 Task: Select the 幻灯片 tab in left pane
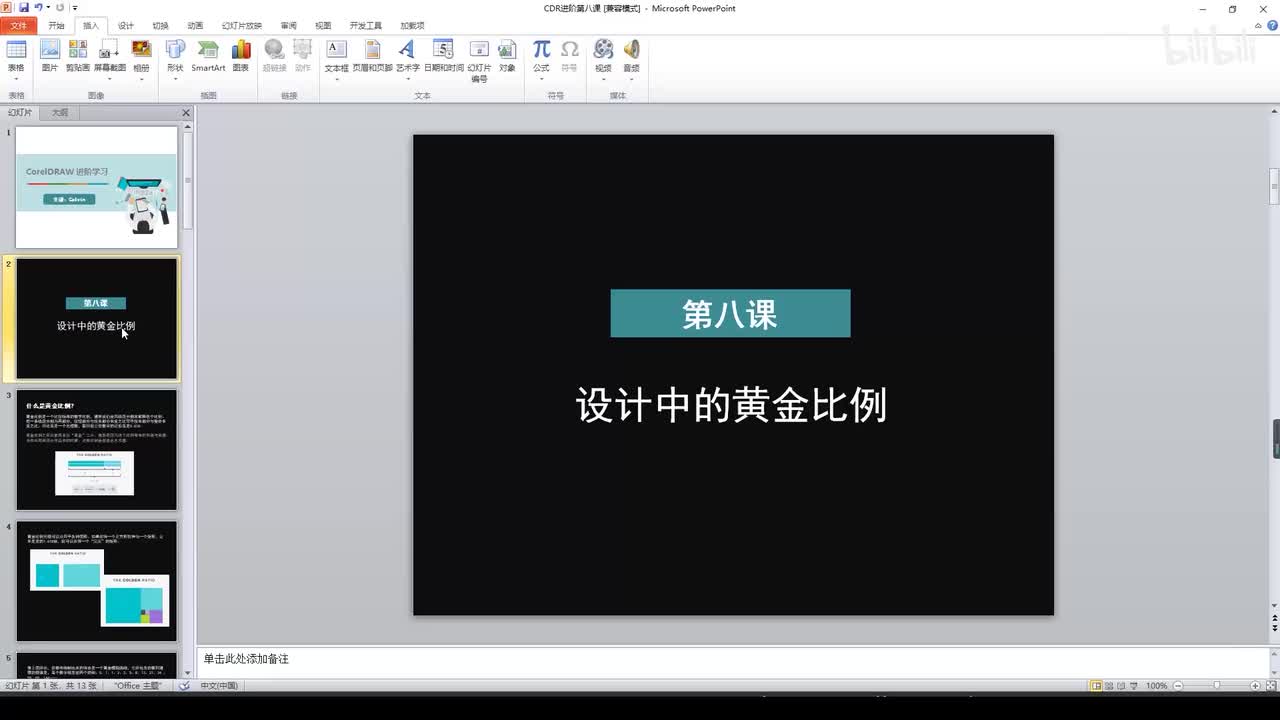coord(20,113)
